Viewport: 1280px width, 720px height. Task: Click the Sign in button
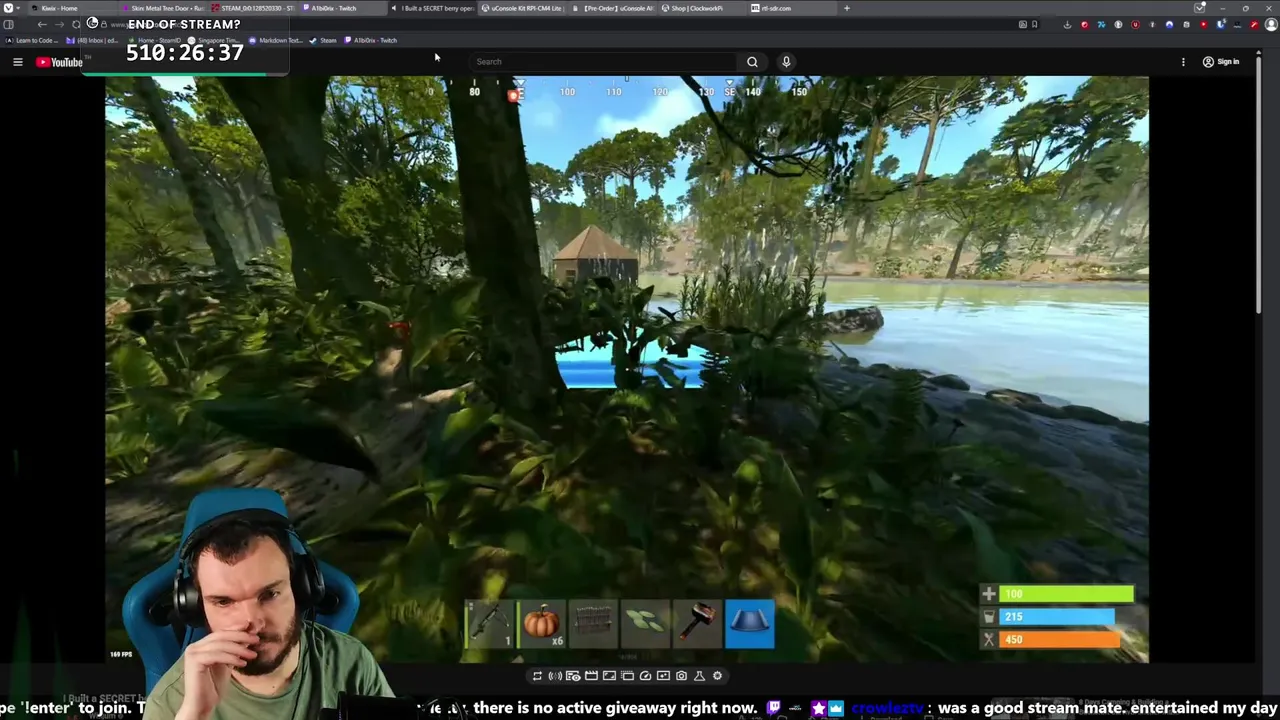[x=1221, y=62]
